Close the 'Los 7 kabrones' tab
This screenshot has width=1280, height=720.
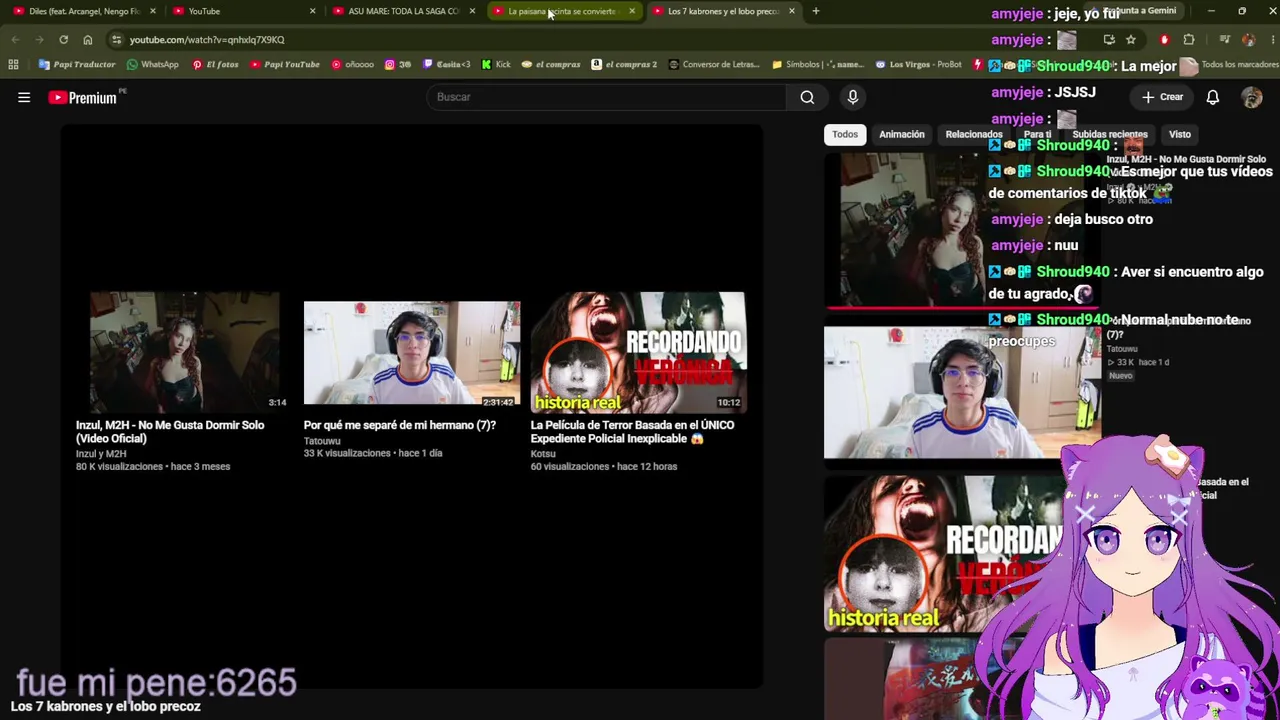click(792, 11)
